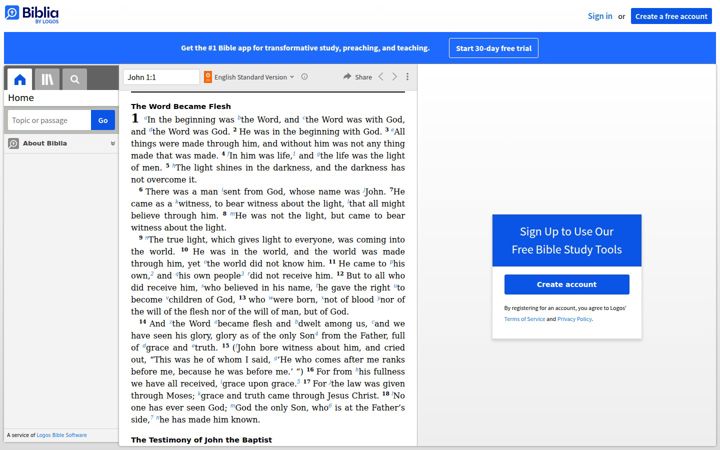Click the Biblia by Logos logo

tap(32, 14)
